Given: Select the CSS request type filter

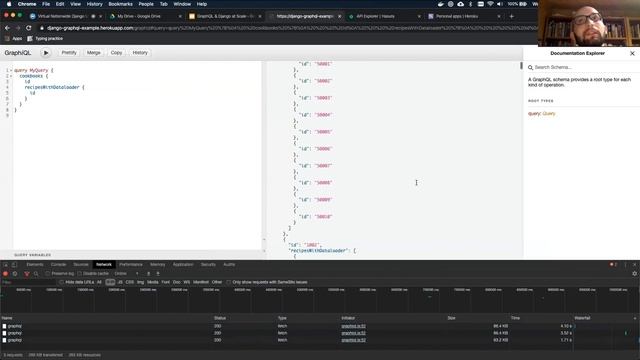Looking at the screenshot, I should (x=130, y=282).
